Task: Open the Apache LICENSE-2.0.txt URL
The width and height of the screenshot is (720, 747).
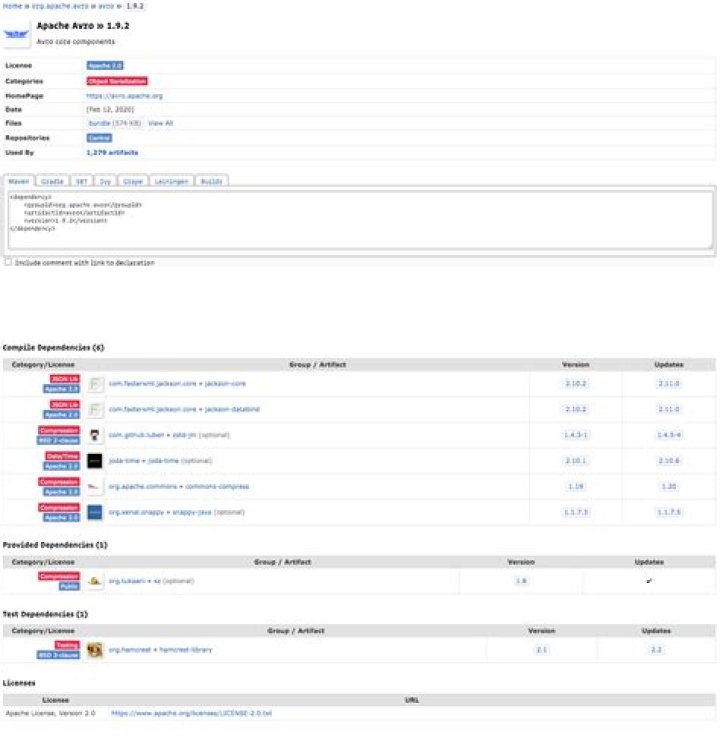Action: point(191,714)
